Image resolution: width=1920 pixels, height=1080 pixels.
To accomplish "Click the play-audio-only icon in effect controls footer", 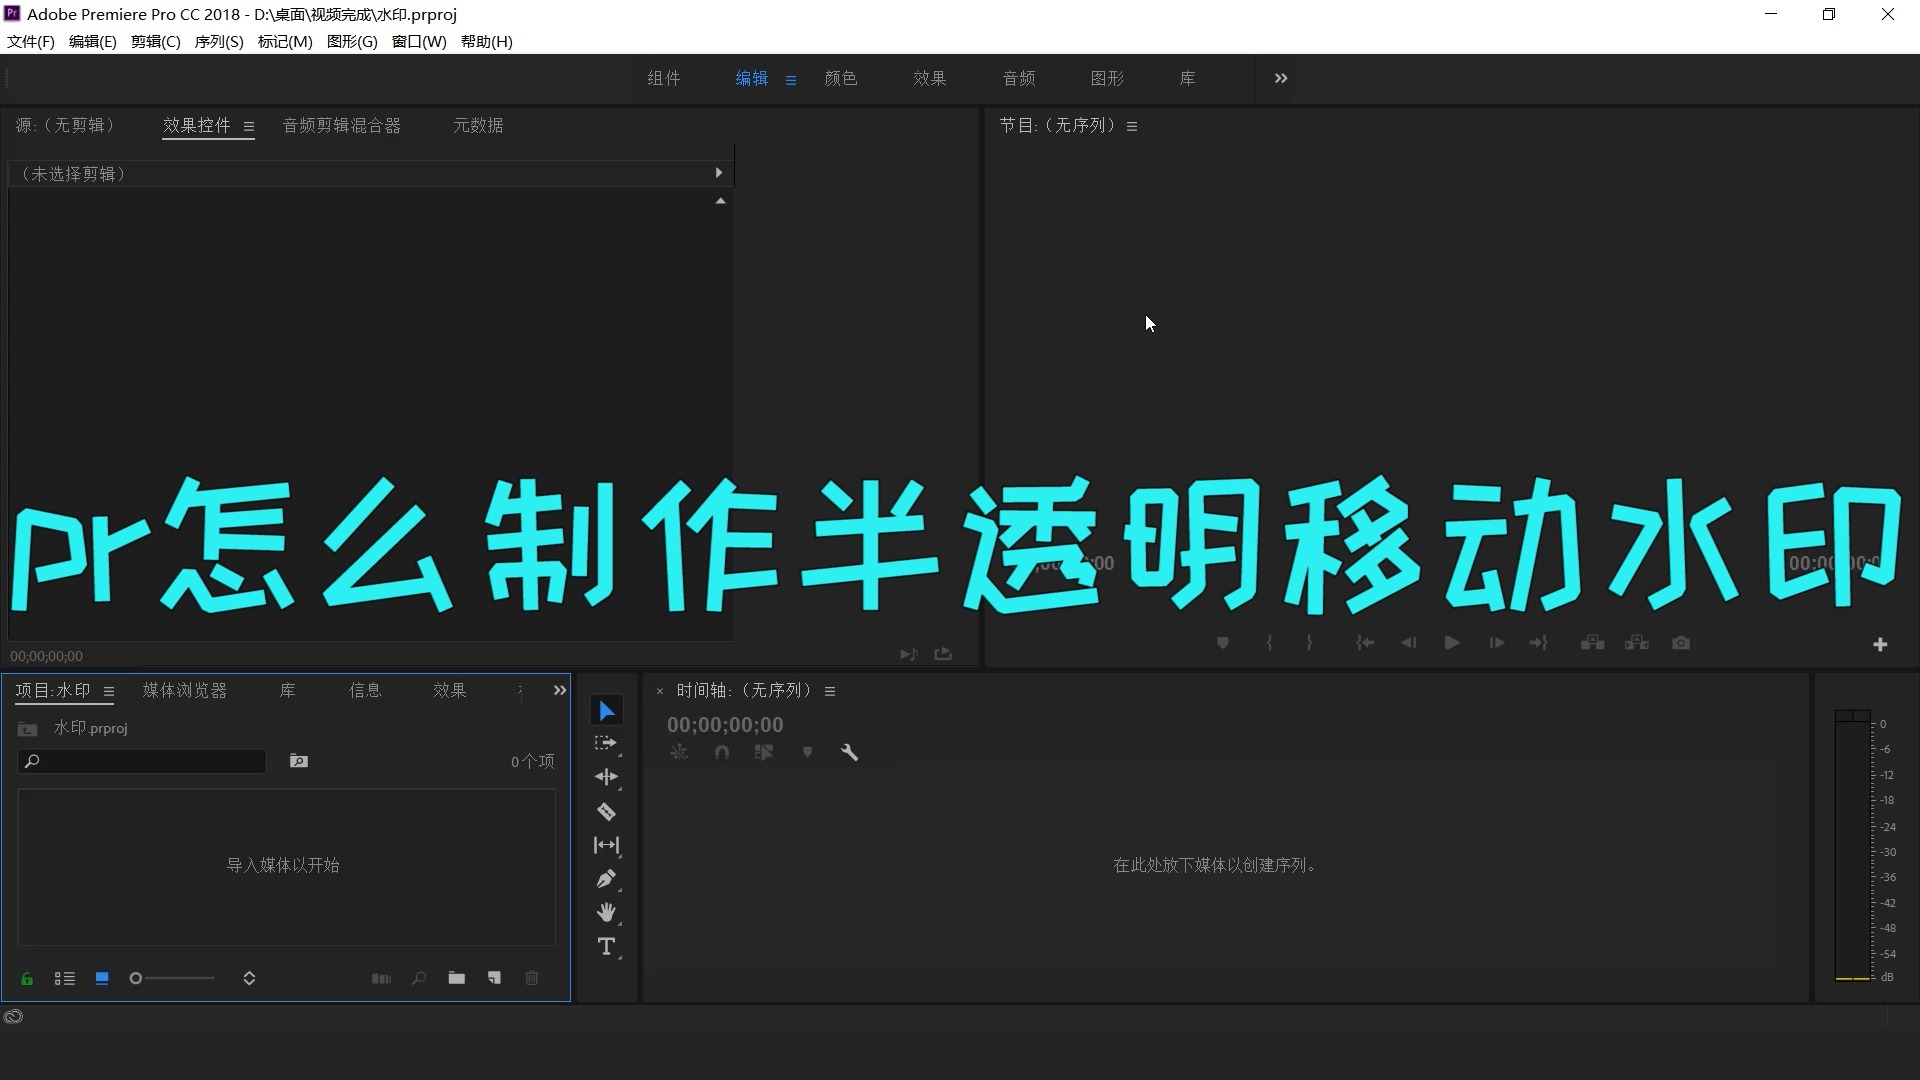I will point(908,654).
